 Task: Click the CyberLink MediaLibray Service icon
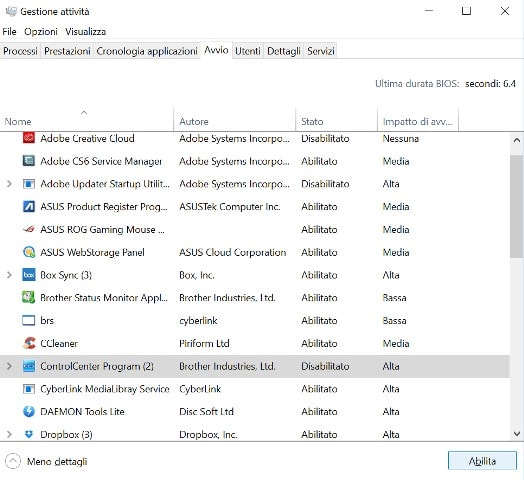coord(29,389)
